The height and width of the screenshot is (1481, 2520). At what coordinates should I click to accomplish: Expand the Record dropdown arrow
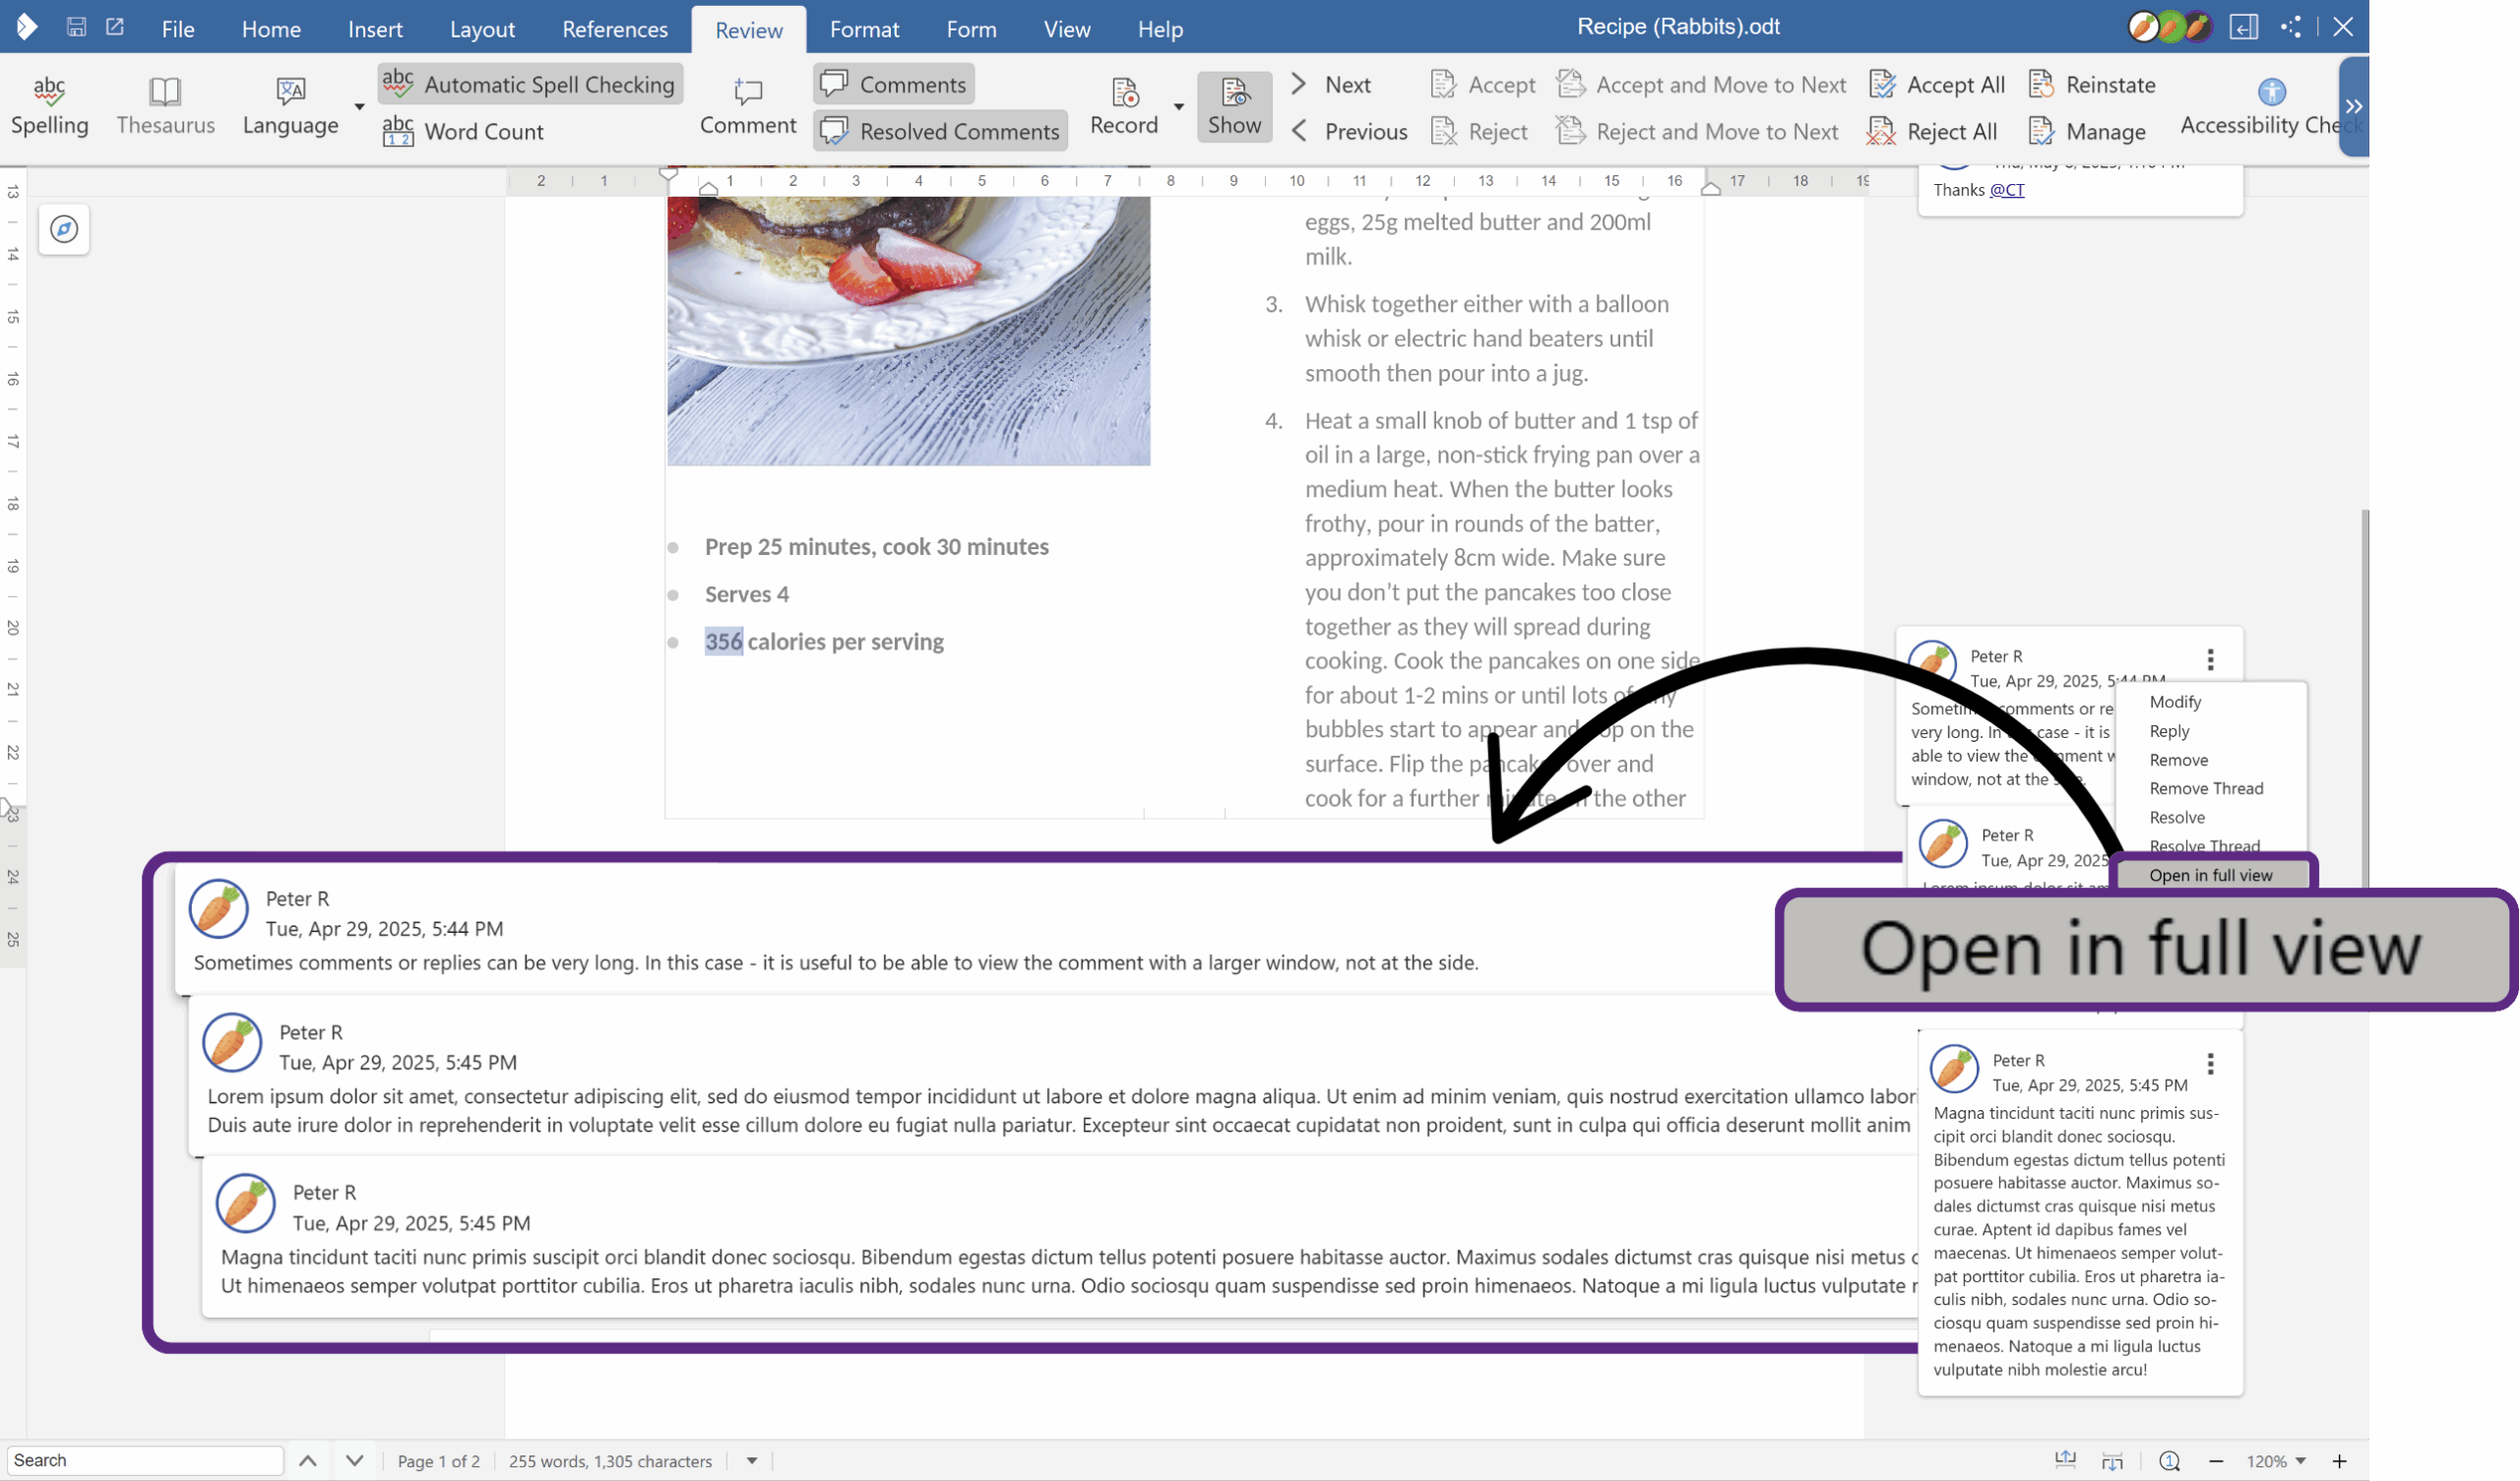1179,106
